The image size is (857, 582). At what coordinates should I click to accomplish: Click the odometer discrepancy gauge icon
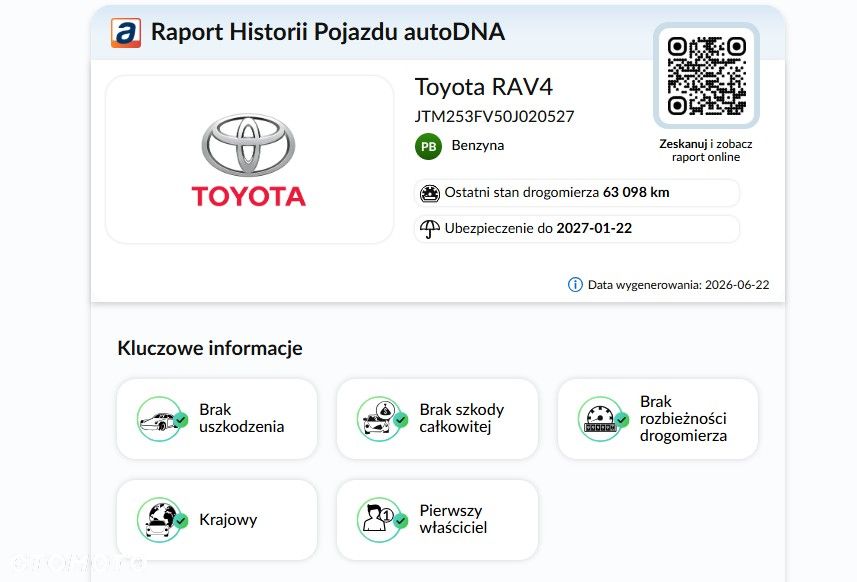602,419
